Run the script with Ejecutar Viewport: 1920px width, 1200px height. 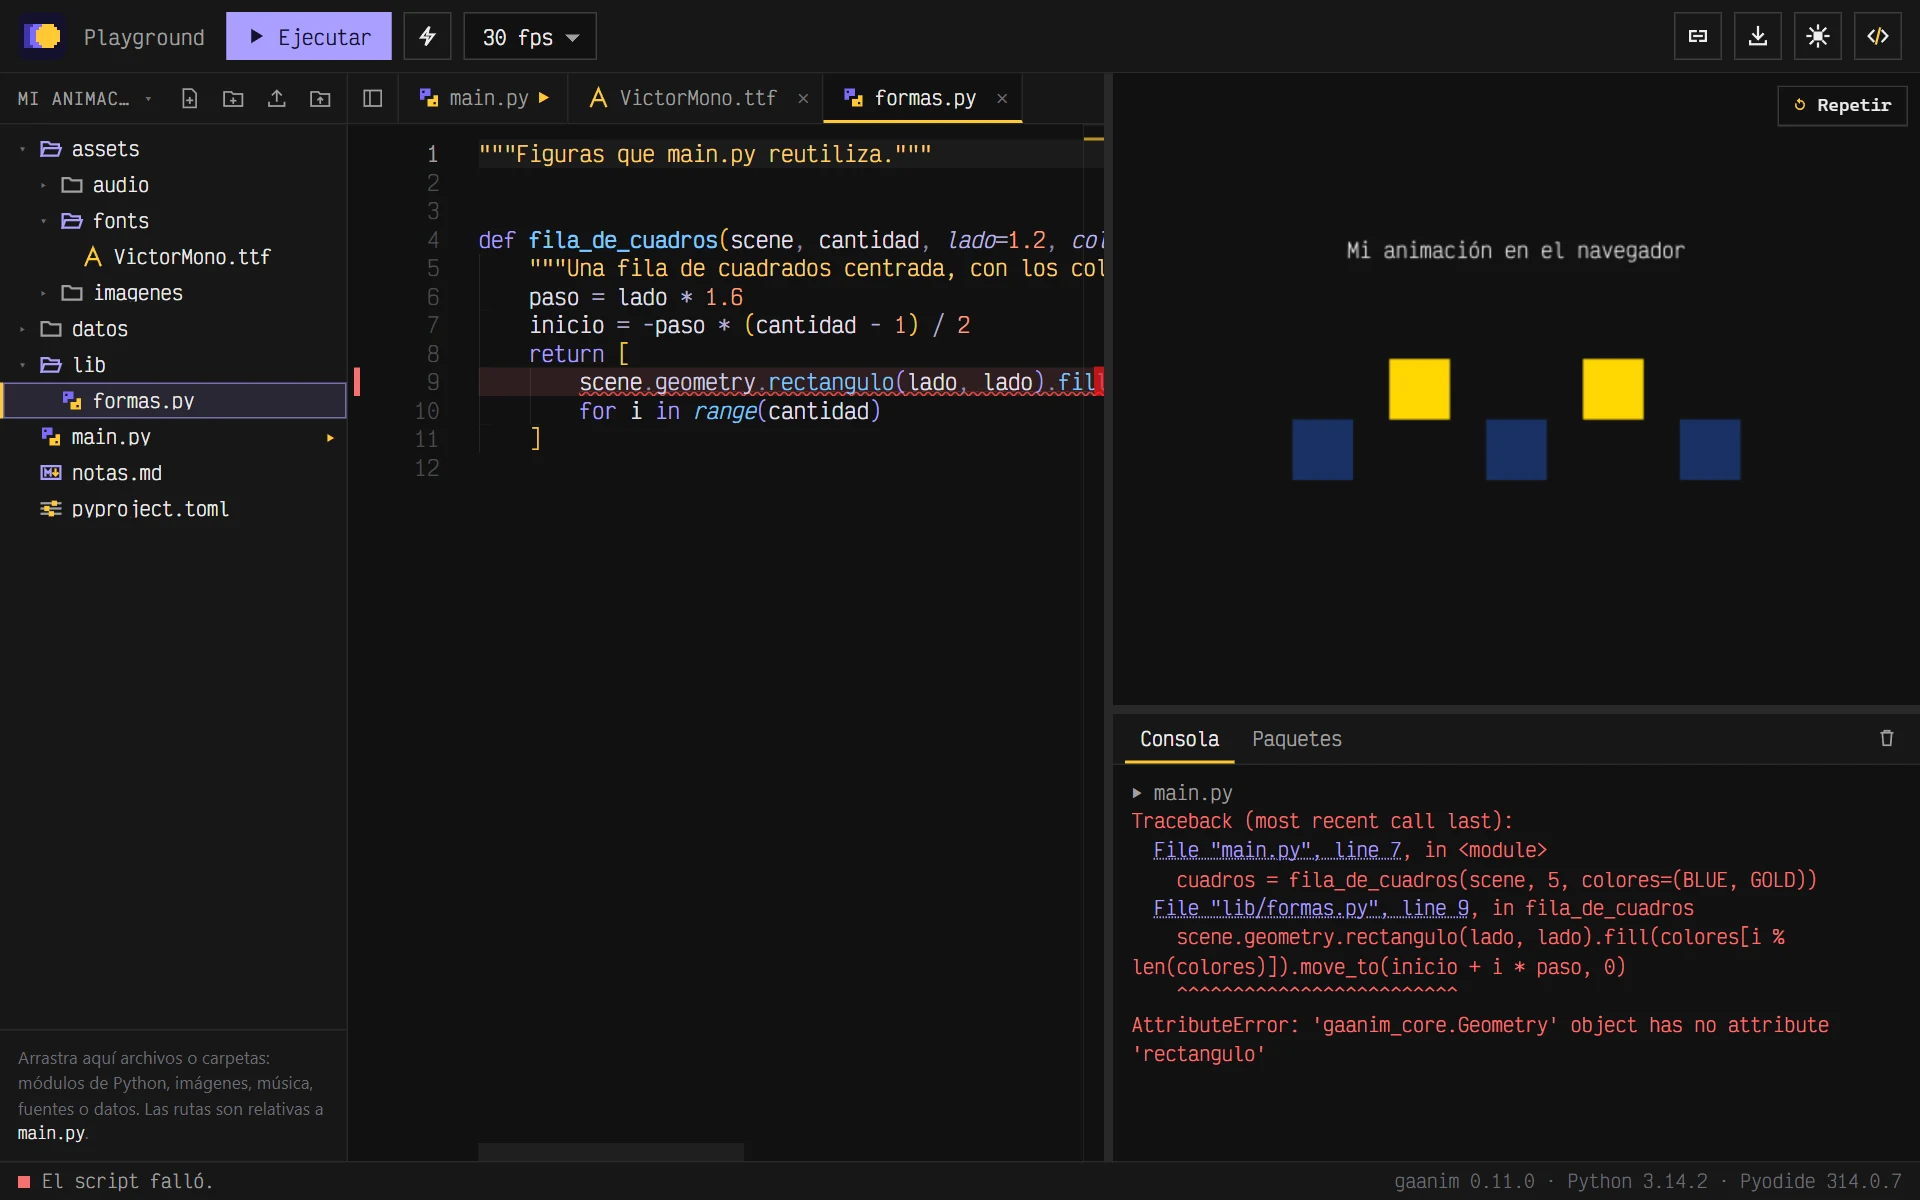pos(309,37)
